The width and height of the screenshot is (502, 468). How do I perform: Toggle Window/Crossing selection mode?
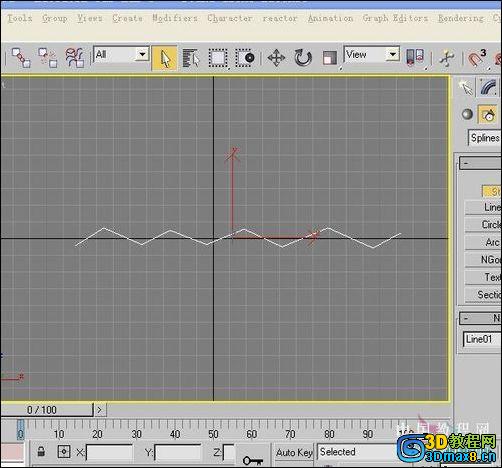pos(245,58)
